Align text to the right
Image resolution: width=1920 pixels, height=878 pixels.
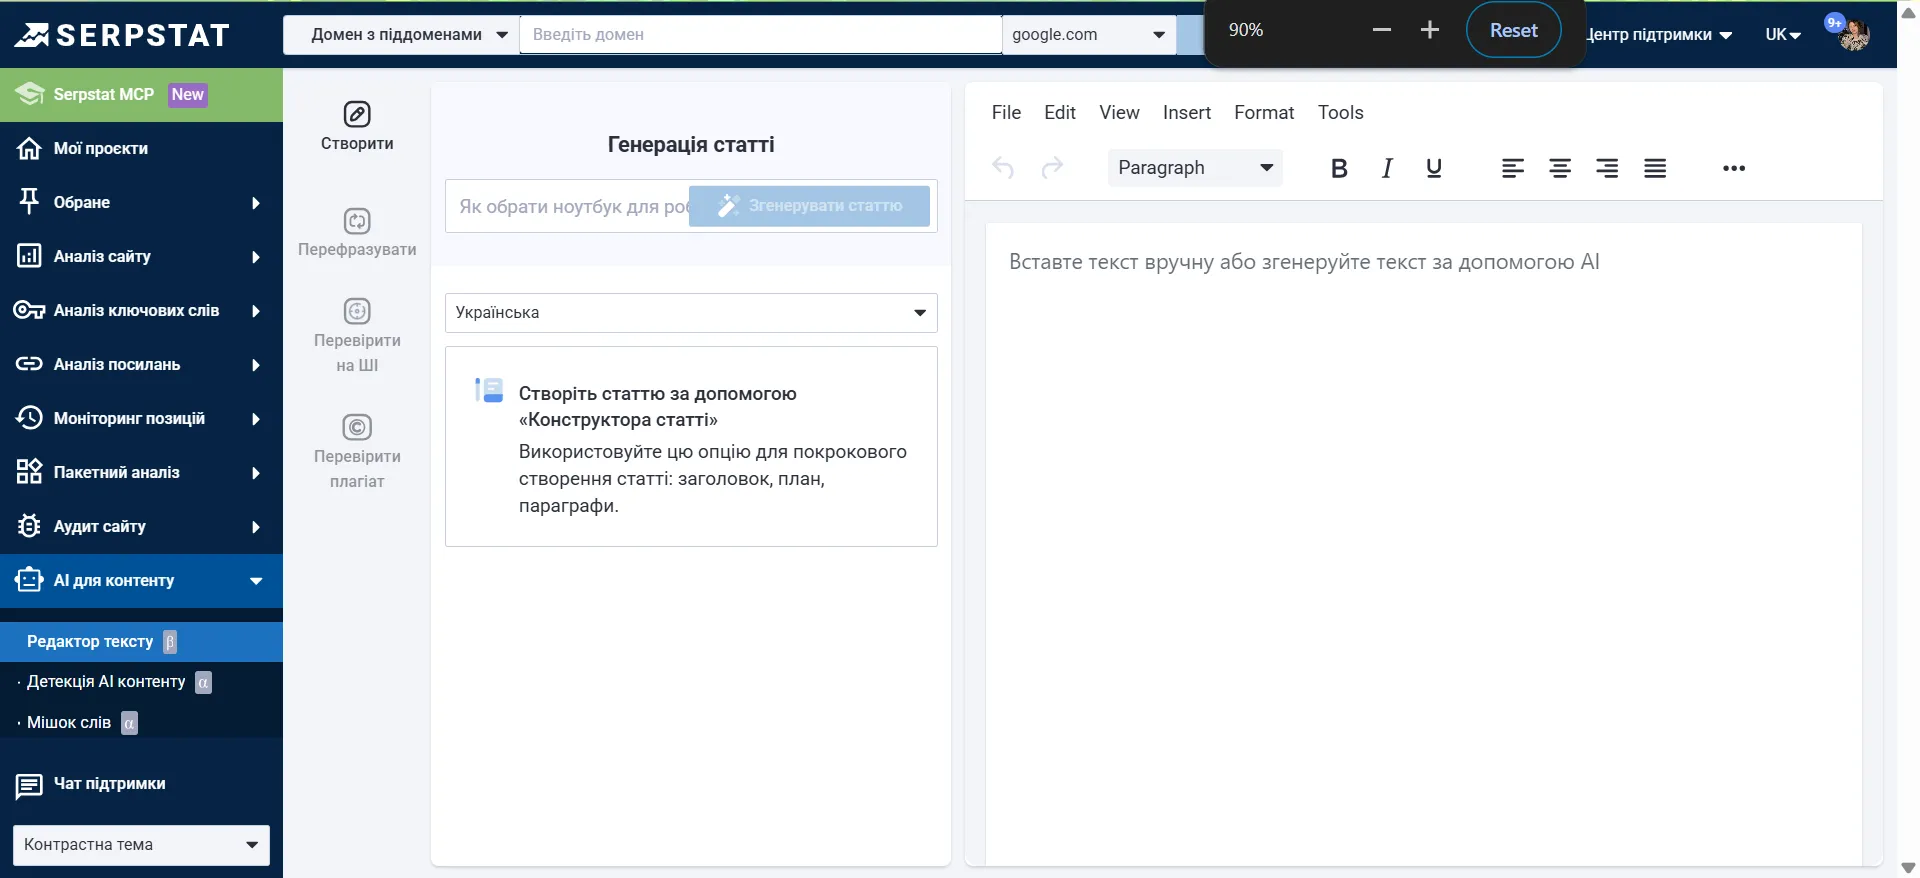click(x=1607, y=168)
